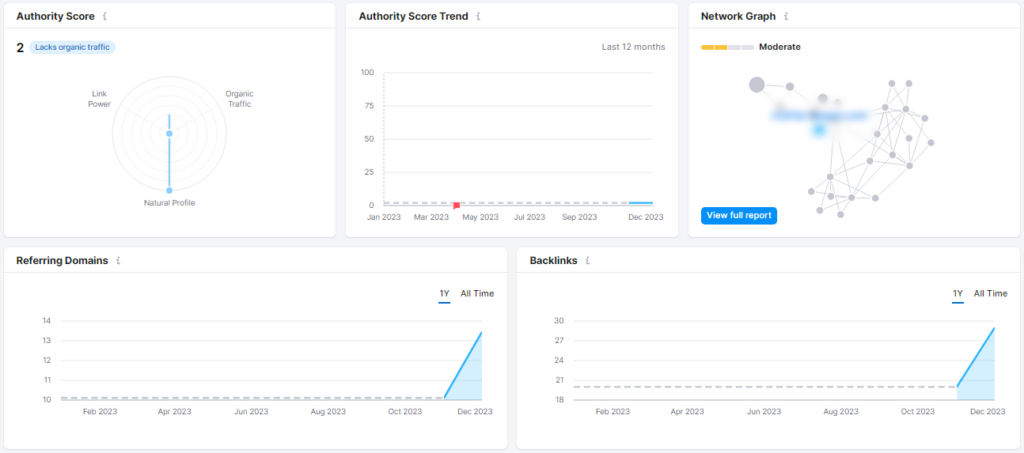
Task: Click the Backlinks rising chart area
Action: [982, 373]
